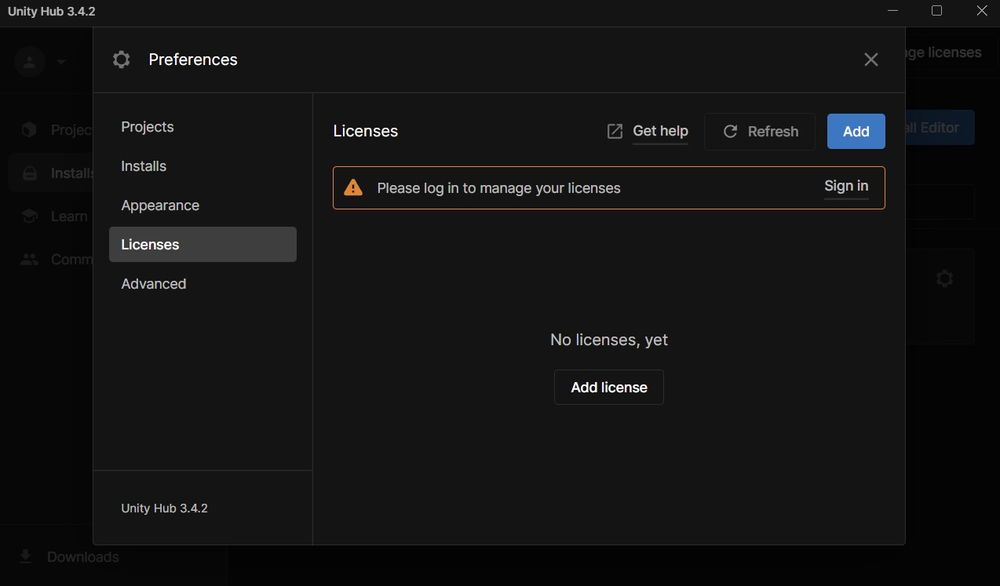Click the circular refresh arrow icon
The width and height of the screenshot is (1000, 586).
(731, 131)
